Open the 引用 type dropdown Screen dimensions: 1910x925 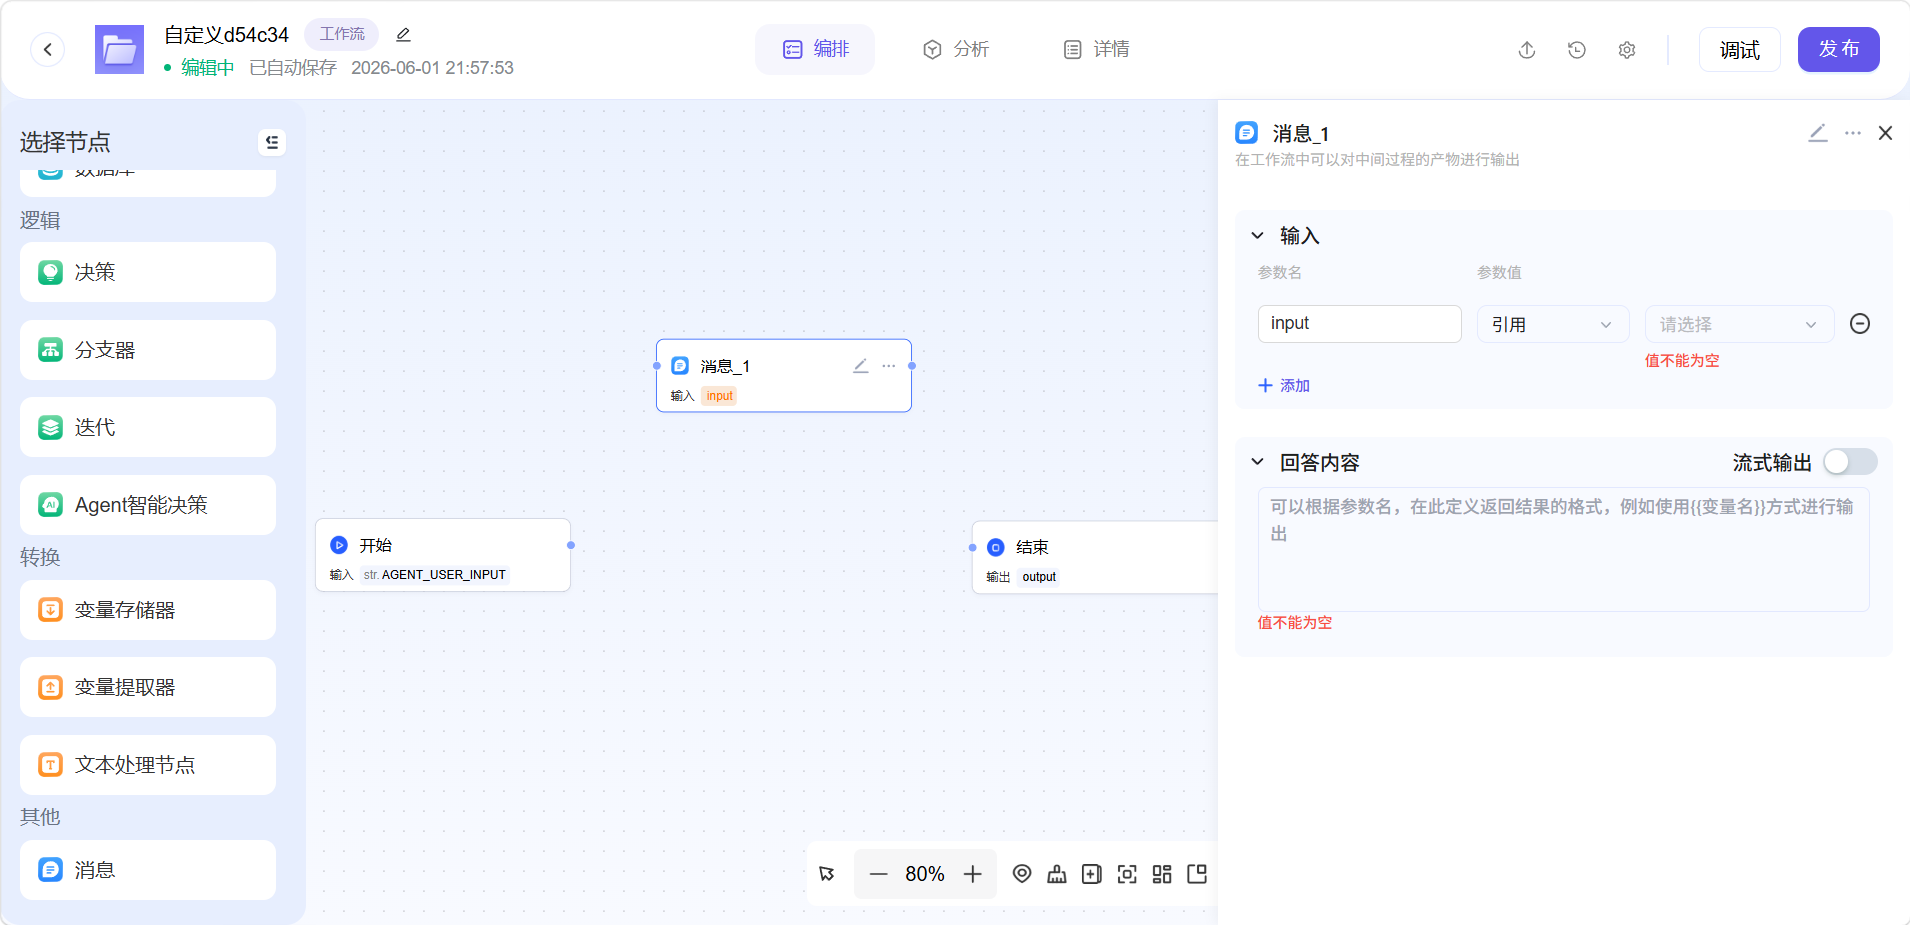pos(1553,324)
